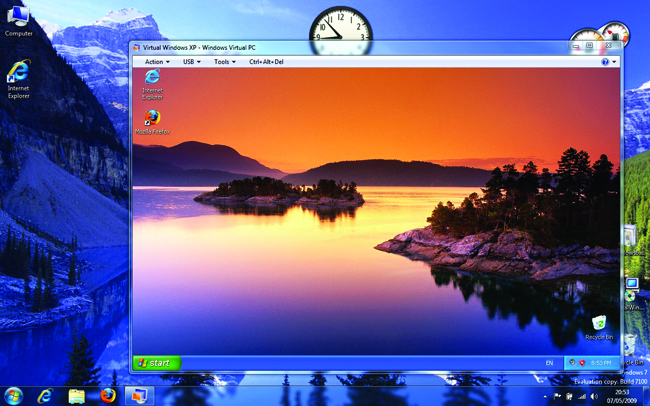
Task: Open Mozilla Firefox on the XP desktop
Action: pos(153,122)
